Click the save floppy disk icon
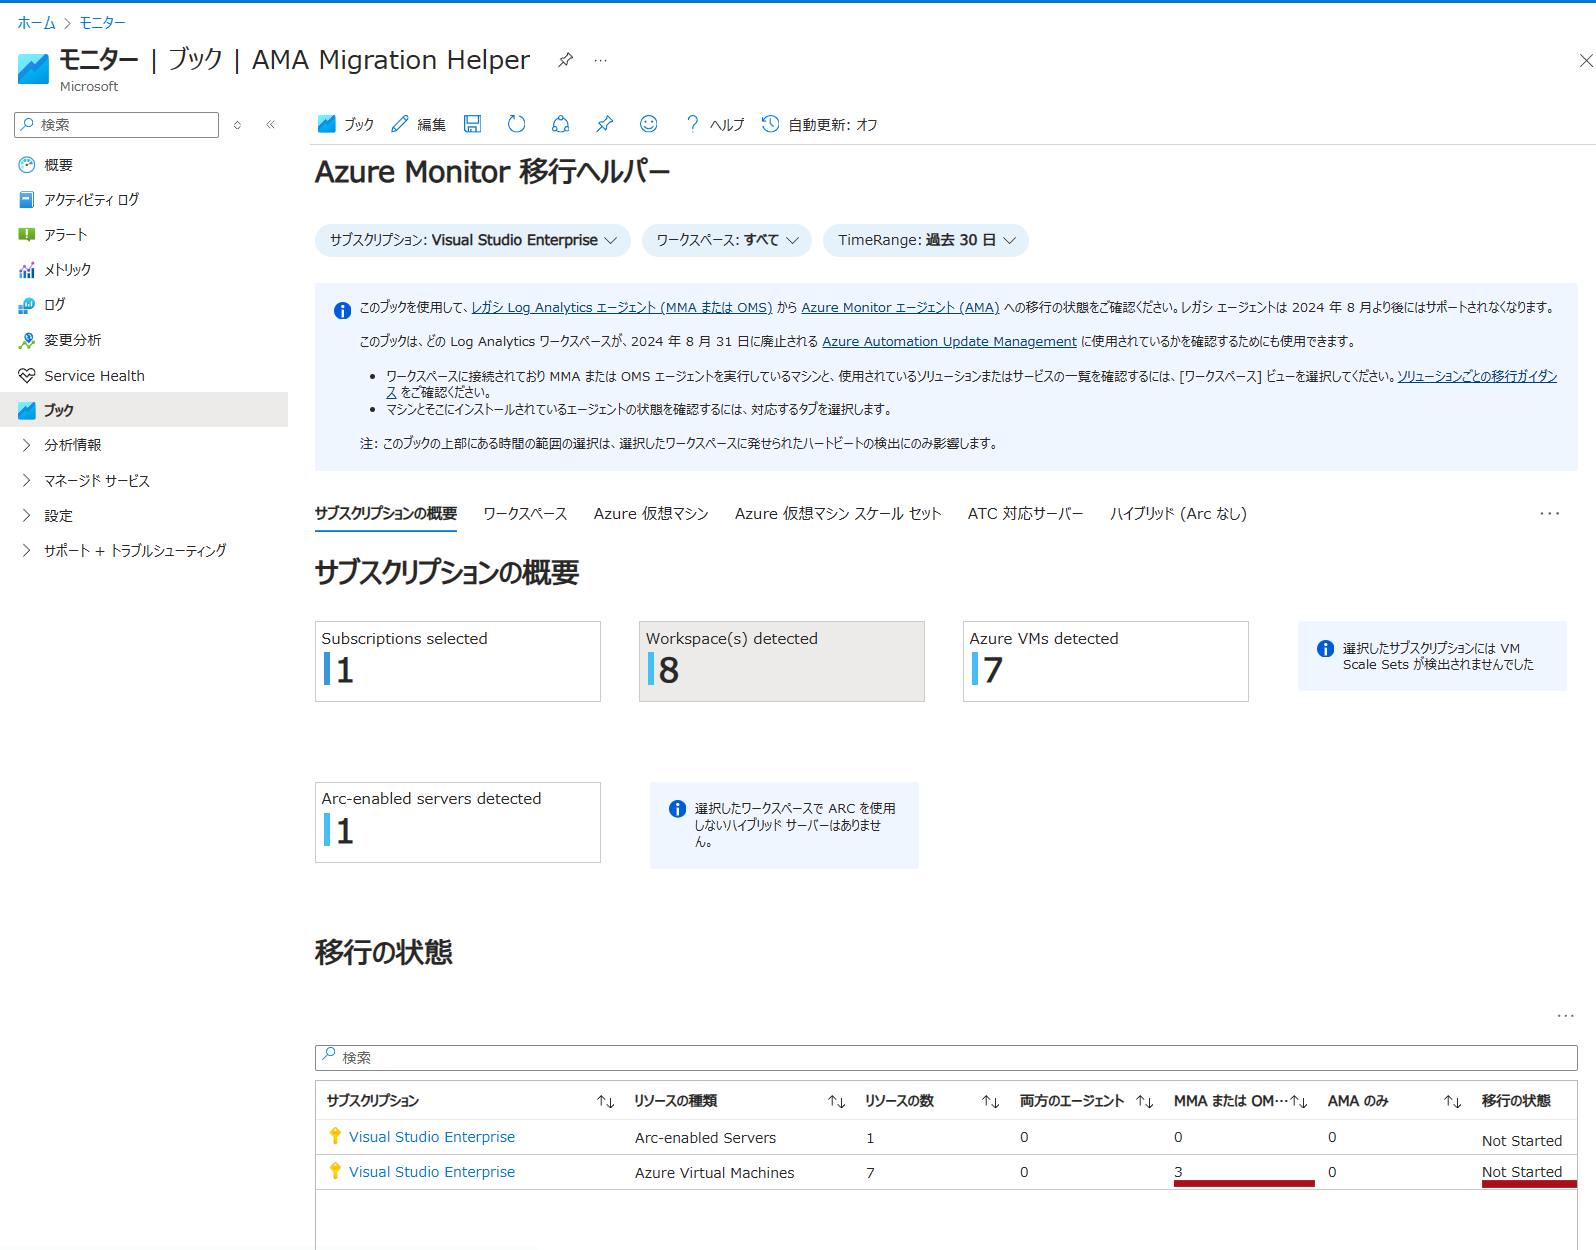Image resolution: width=1596 pixels, height=1250 pixels. (x=473, y=124)
